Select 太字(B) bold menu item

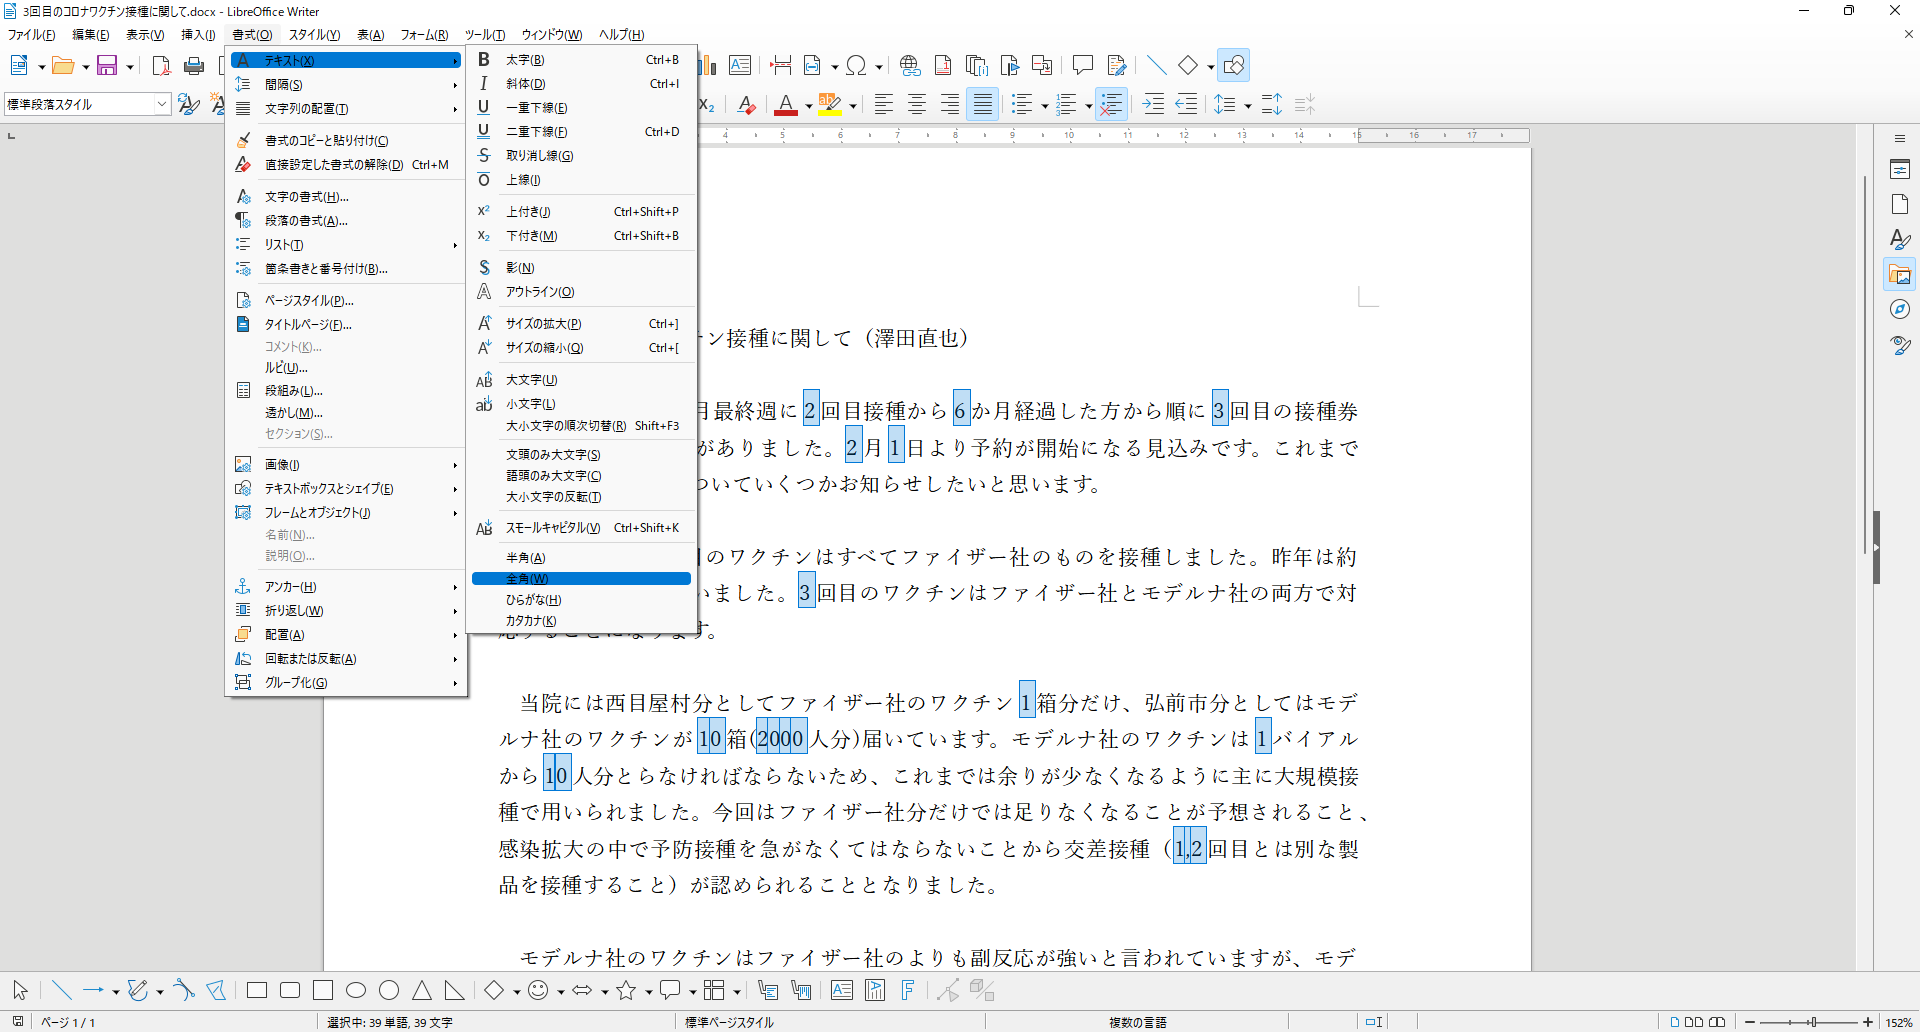(581, 60)
